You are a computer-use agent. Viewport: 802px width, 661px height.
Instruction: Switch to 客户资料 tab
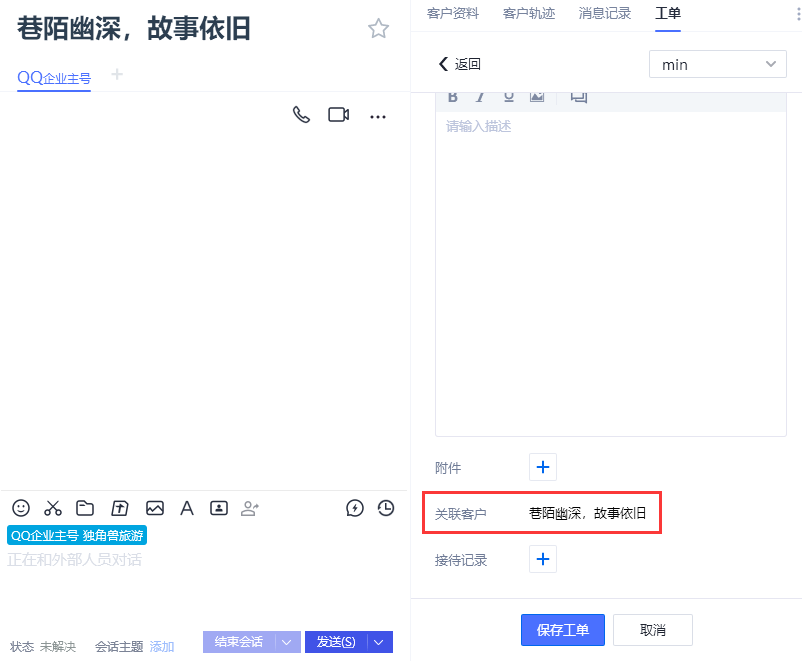[453, 13]
